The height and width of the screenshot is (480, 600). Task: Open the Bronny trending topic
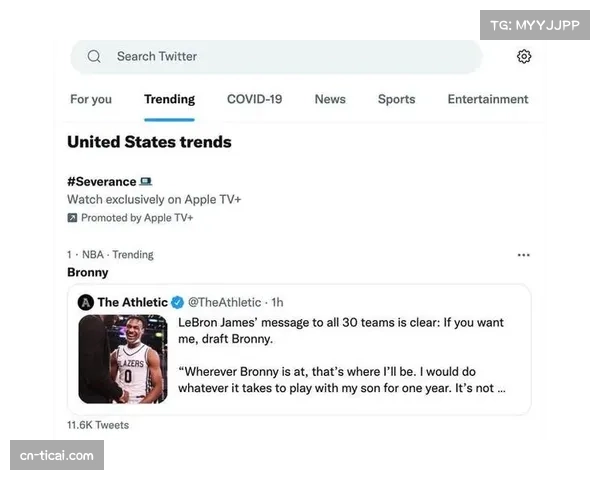(x=88, y=272)
